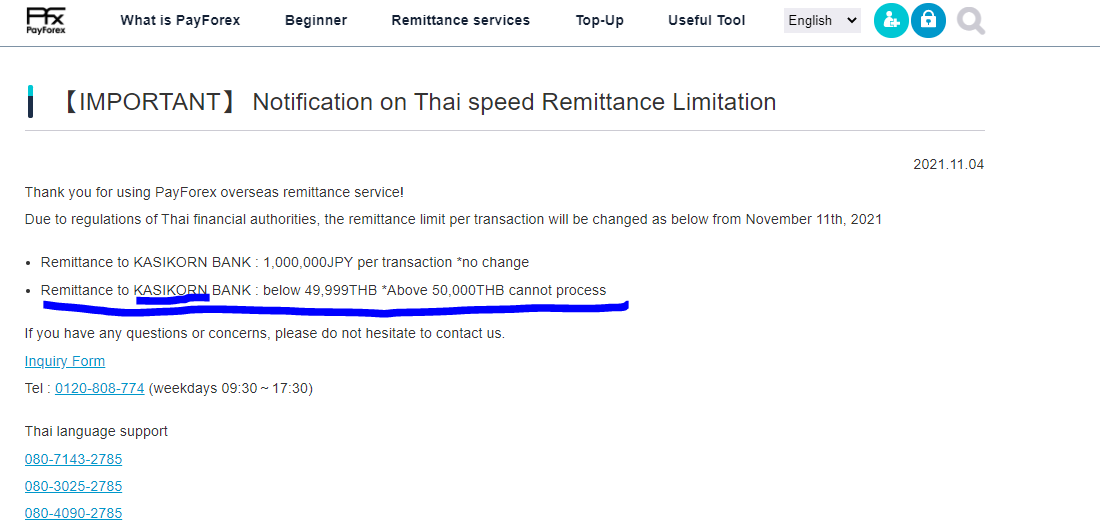Open the Useful Tool menu
The width and height of the screenshot is (1100, 532).
click(707, 20)
